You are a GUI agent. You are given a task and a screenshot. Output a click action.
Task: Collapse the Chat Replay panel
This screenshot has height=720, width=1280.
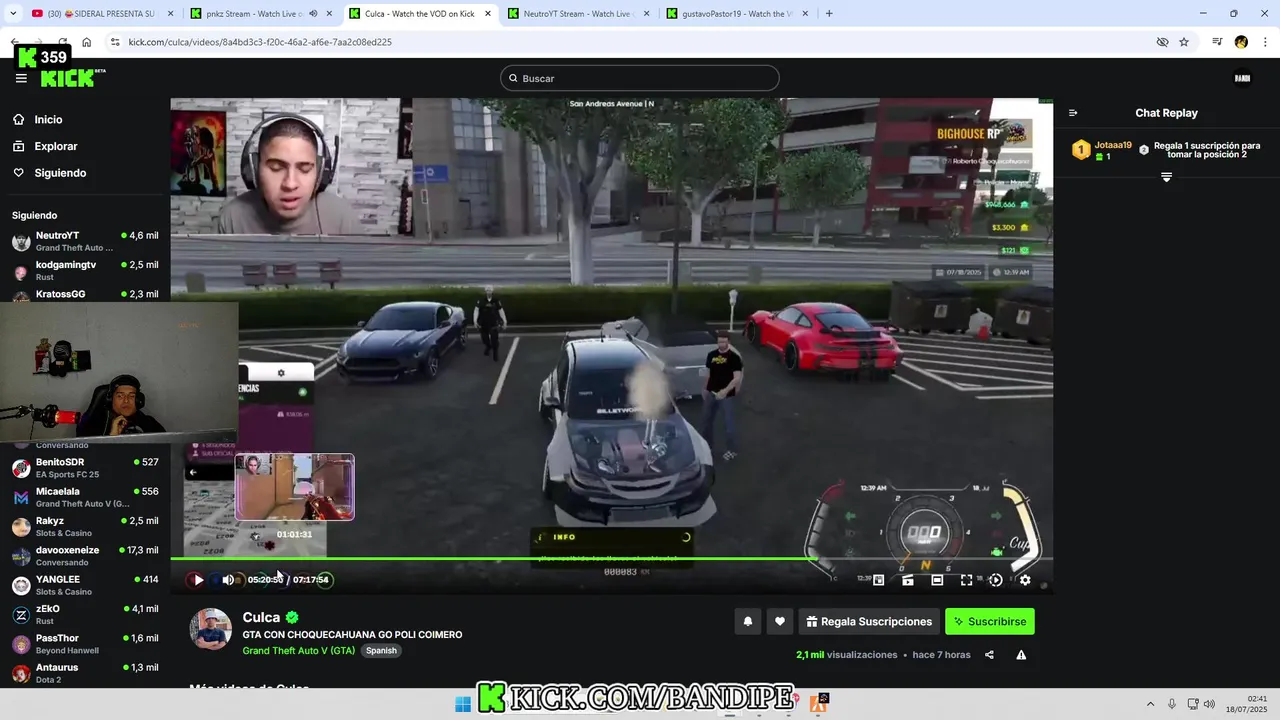[1073, 113]
